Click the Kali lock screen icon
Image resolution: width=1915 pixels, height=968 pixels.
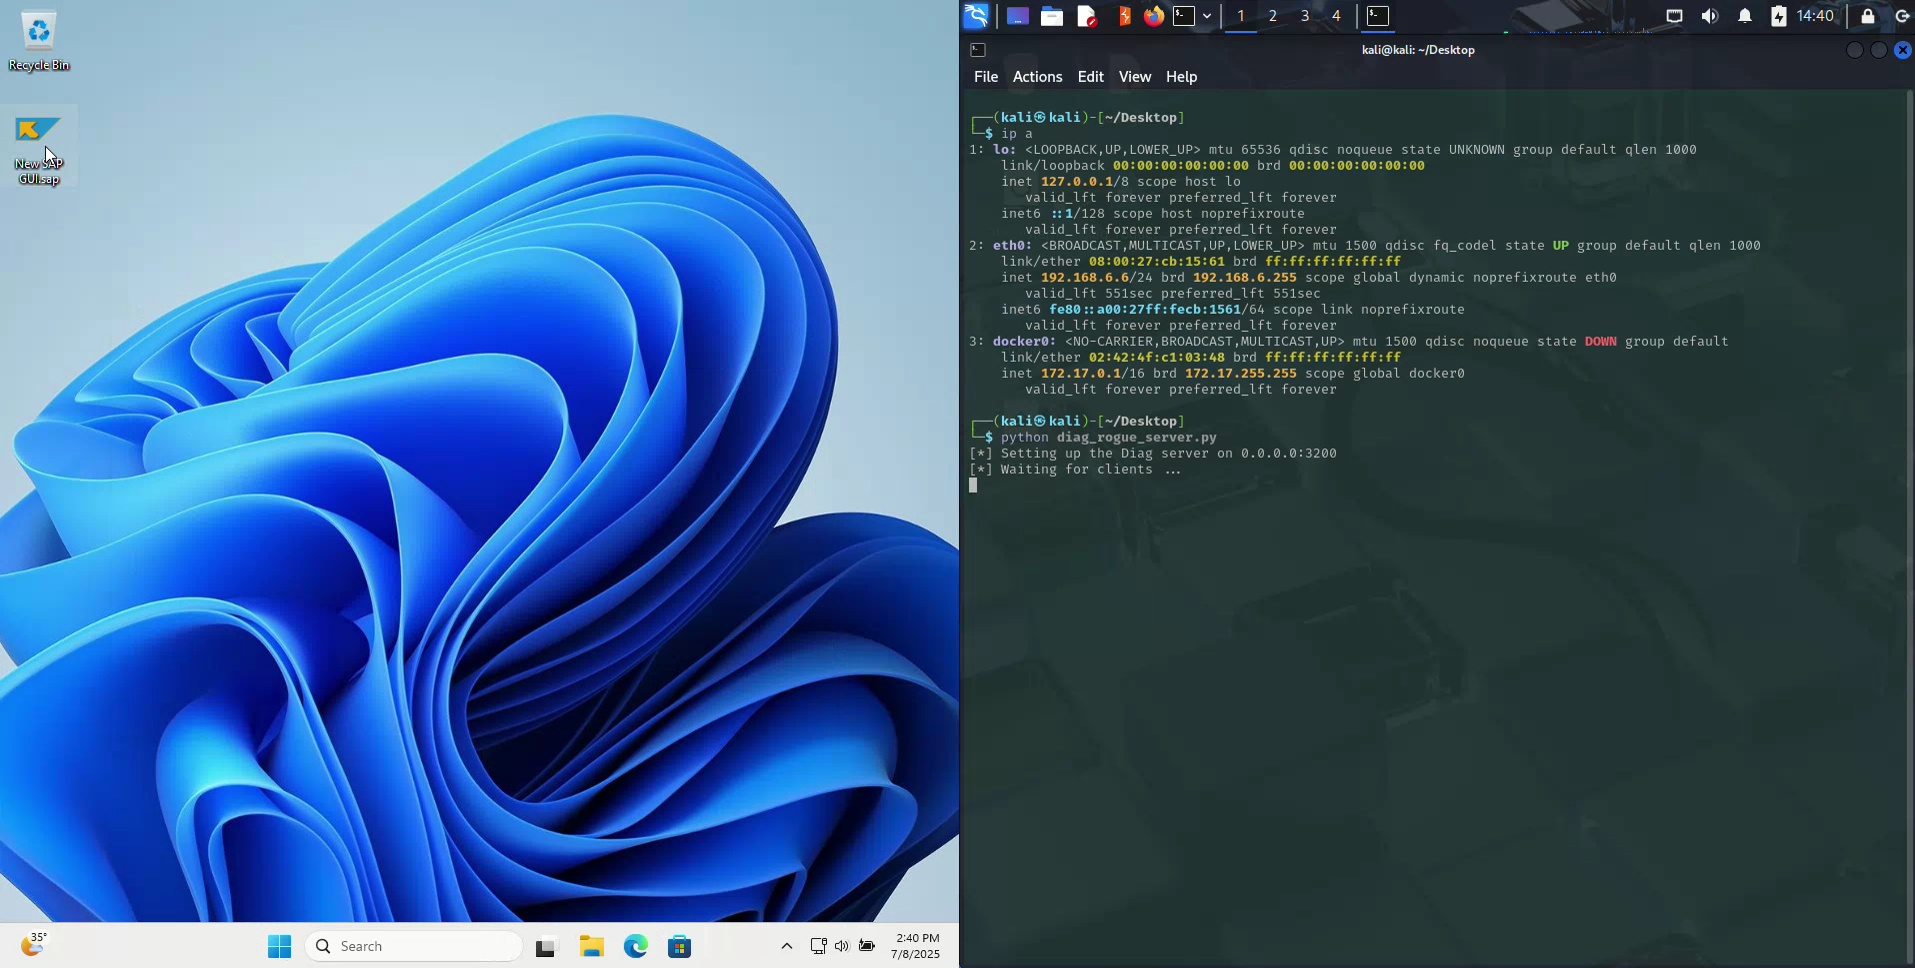click(x=1867, y=16)
